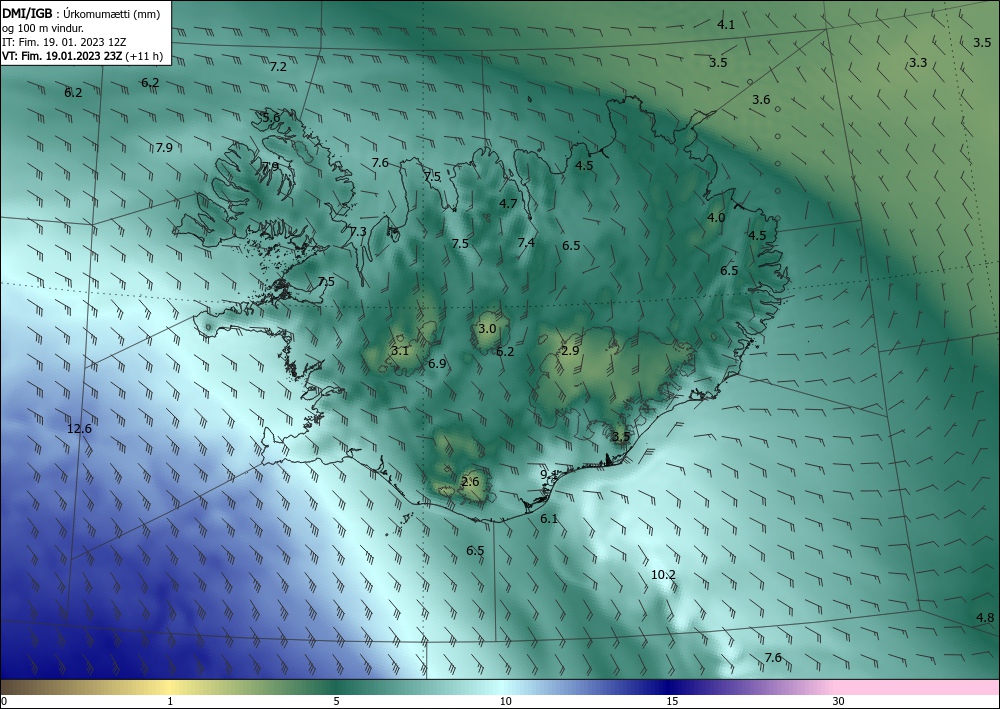Click the 3.0 value on the glacier
The image size is (1000, 709).
point(487,328)
